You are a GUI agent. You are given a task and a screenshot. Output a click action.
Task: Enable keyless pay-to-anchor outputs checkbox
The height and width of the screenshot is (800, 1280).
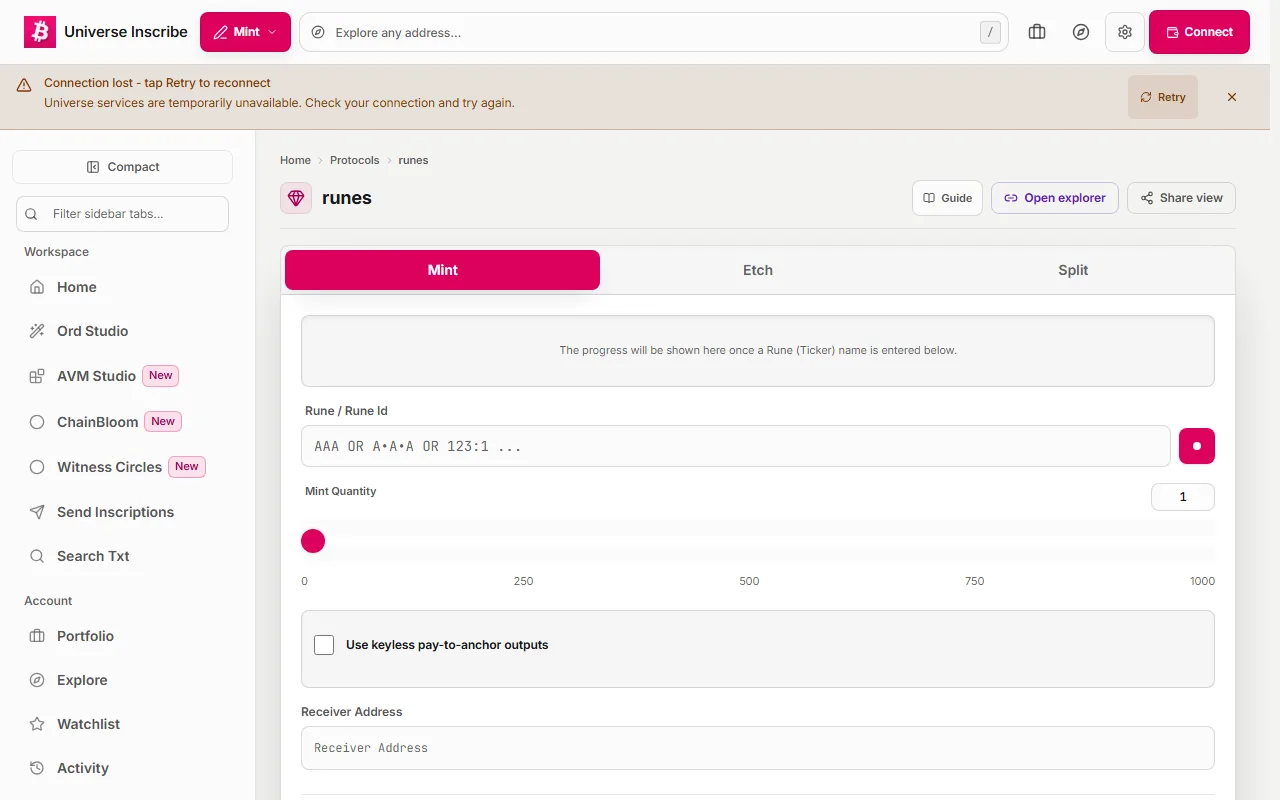click(324, 645)
